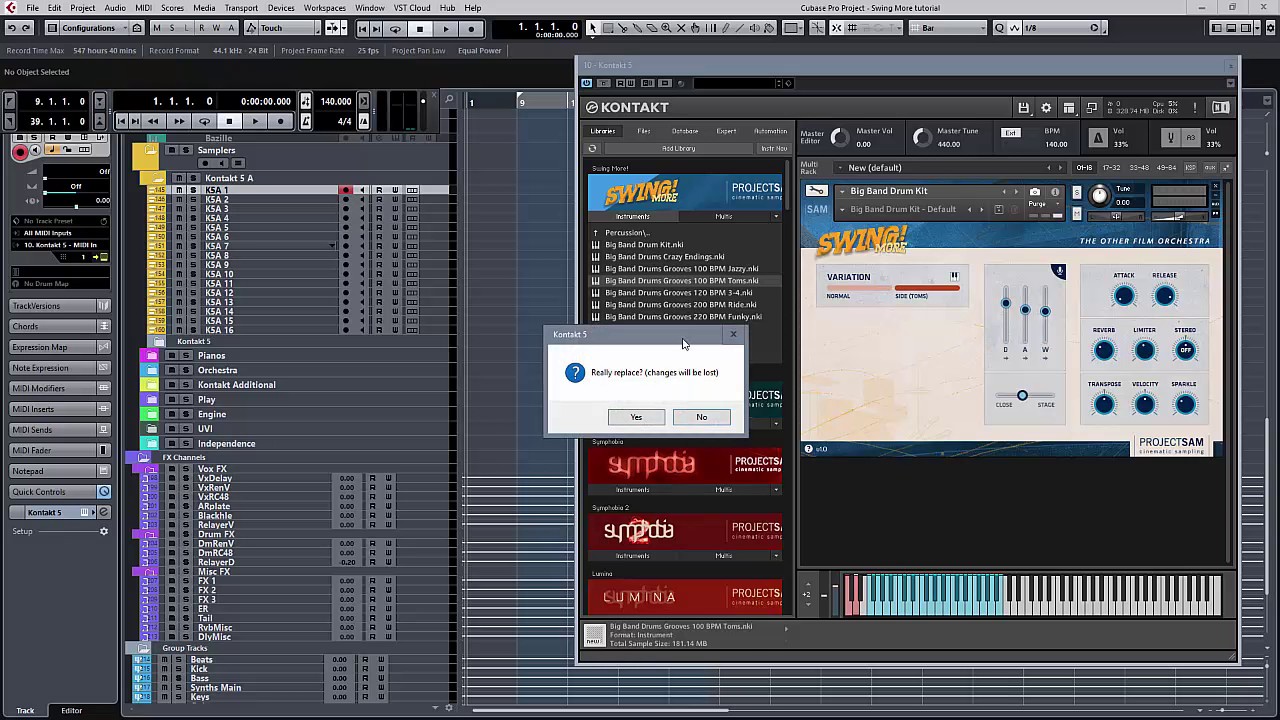Click the Add Library button
Viewport: 1280px width, 720px height.
(x=678, y=149)
